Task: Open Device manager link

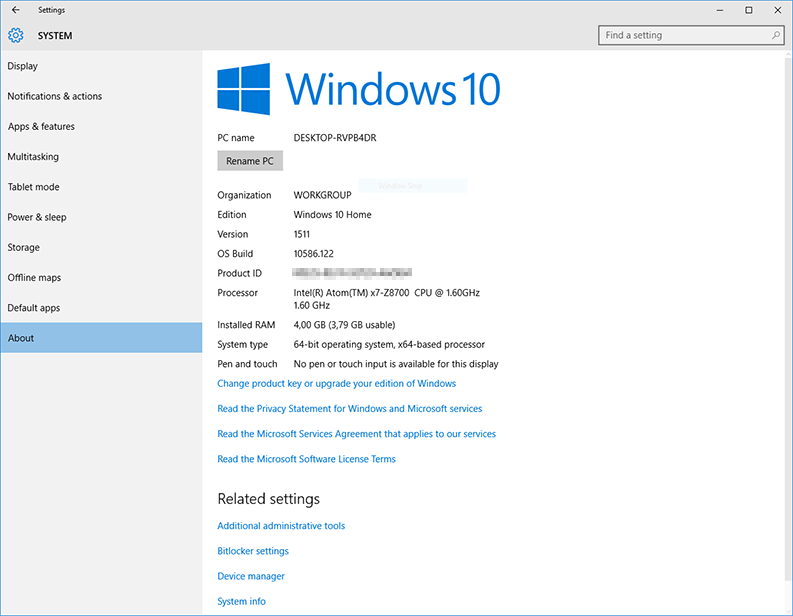Action: click(x=251, y=576)
